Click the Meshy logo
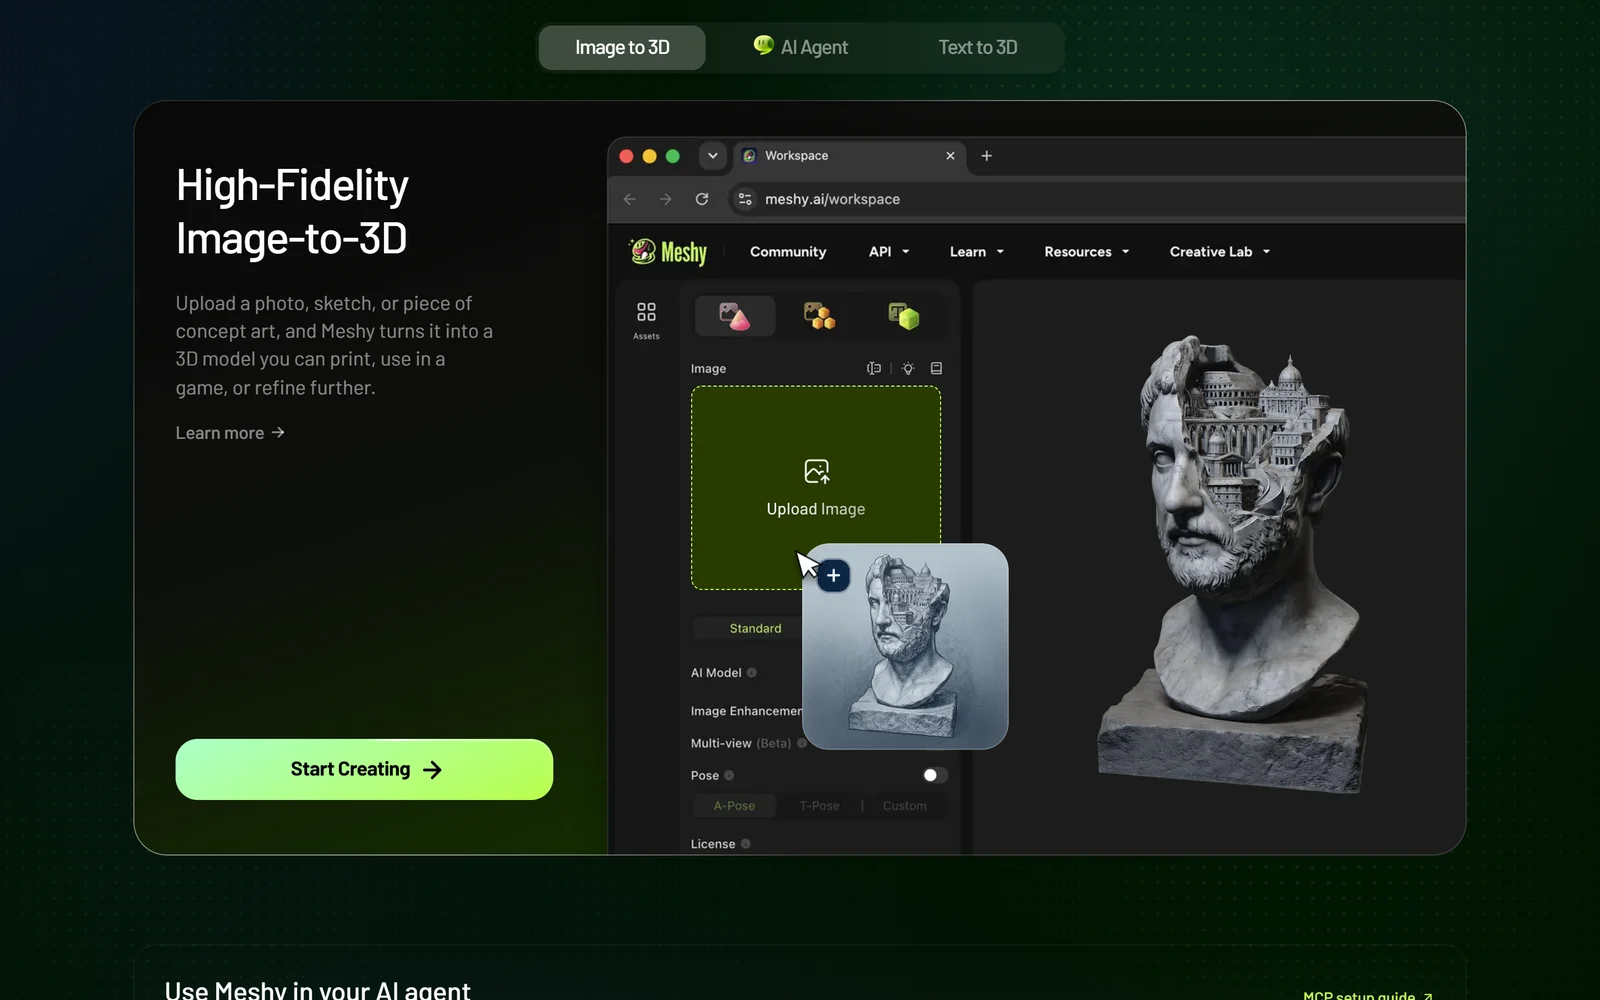 click(x=668, y=252)
